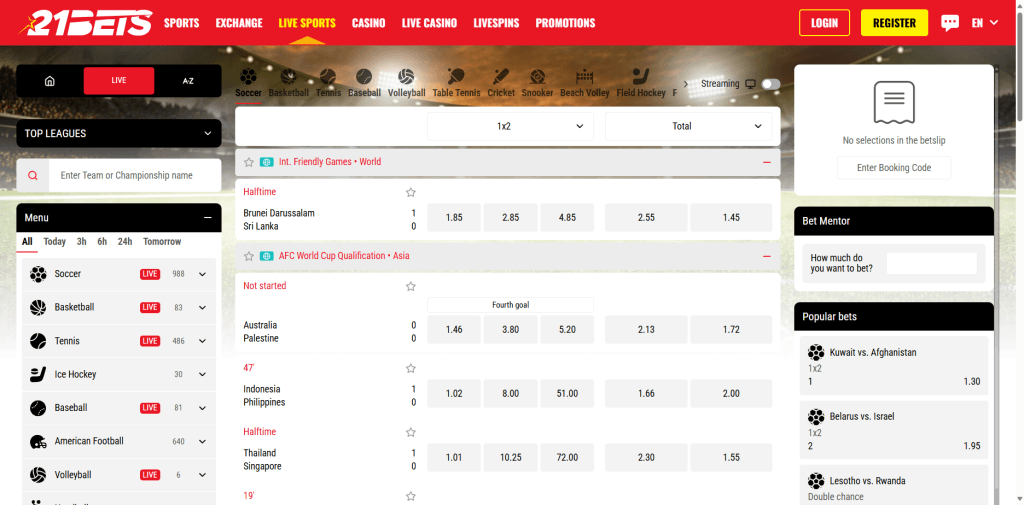The height and width of the screenshot is (505, 1024).
Task: Select the Field Hockey icon in sports bar
Action: click(x=641, y=77)
